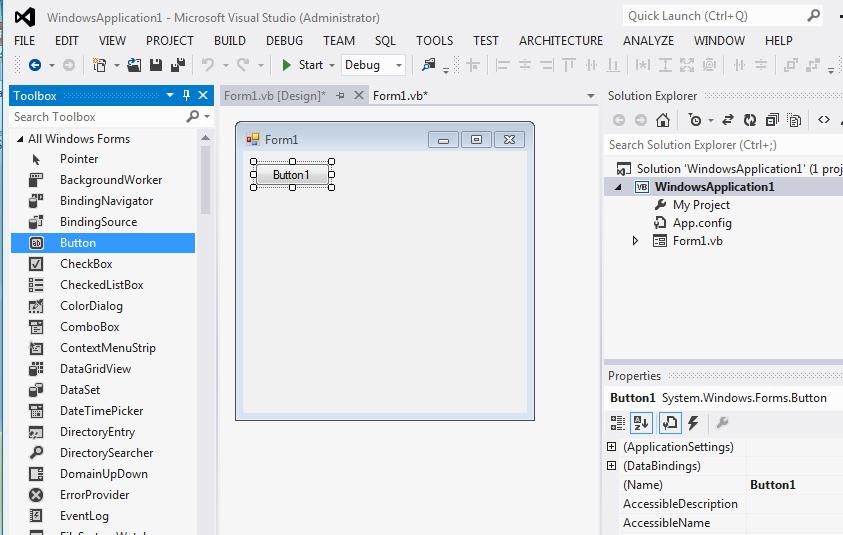Close the Form1.vb [Design] tab
Screen dimensions: 843x535
pos(359,95)
